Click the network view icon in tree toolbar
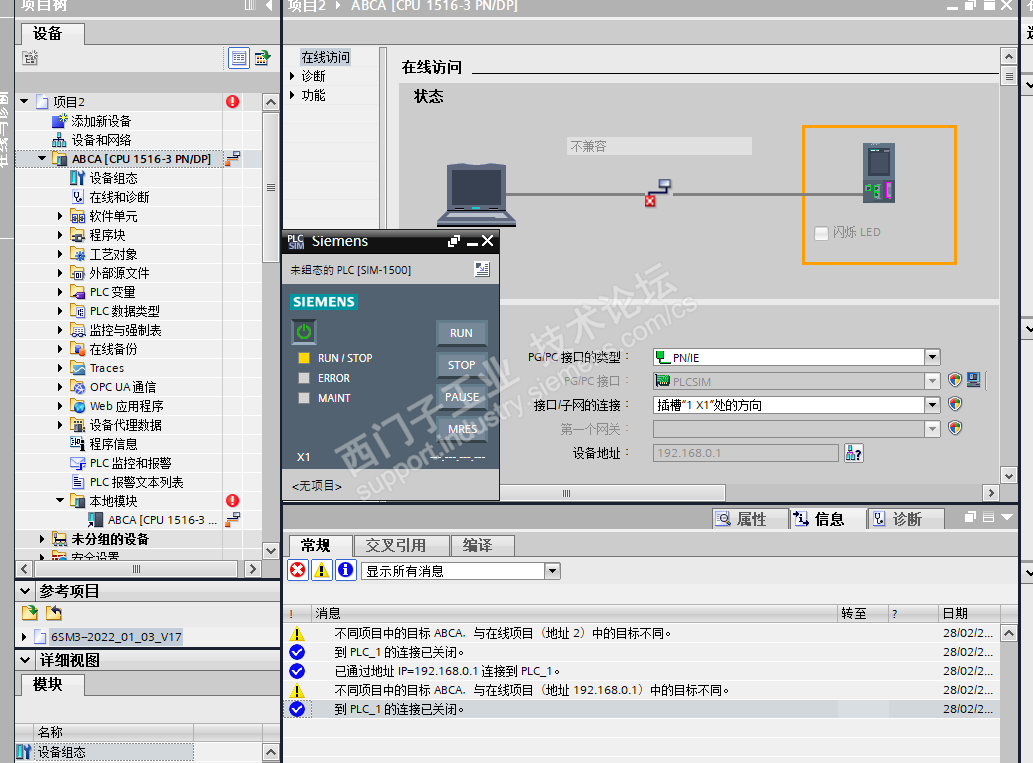Screen dimensions: 1033x763 [x=263, y=58]
